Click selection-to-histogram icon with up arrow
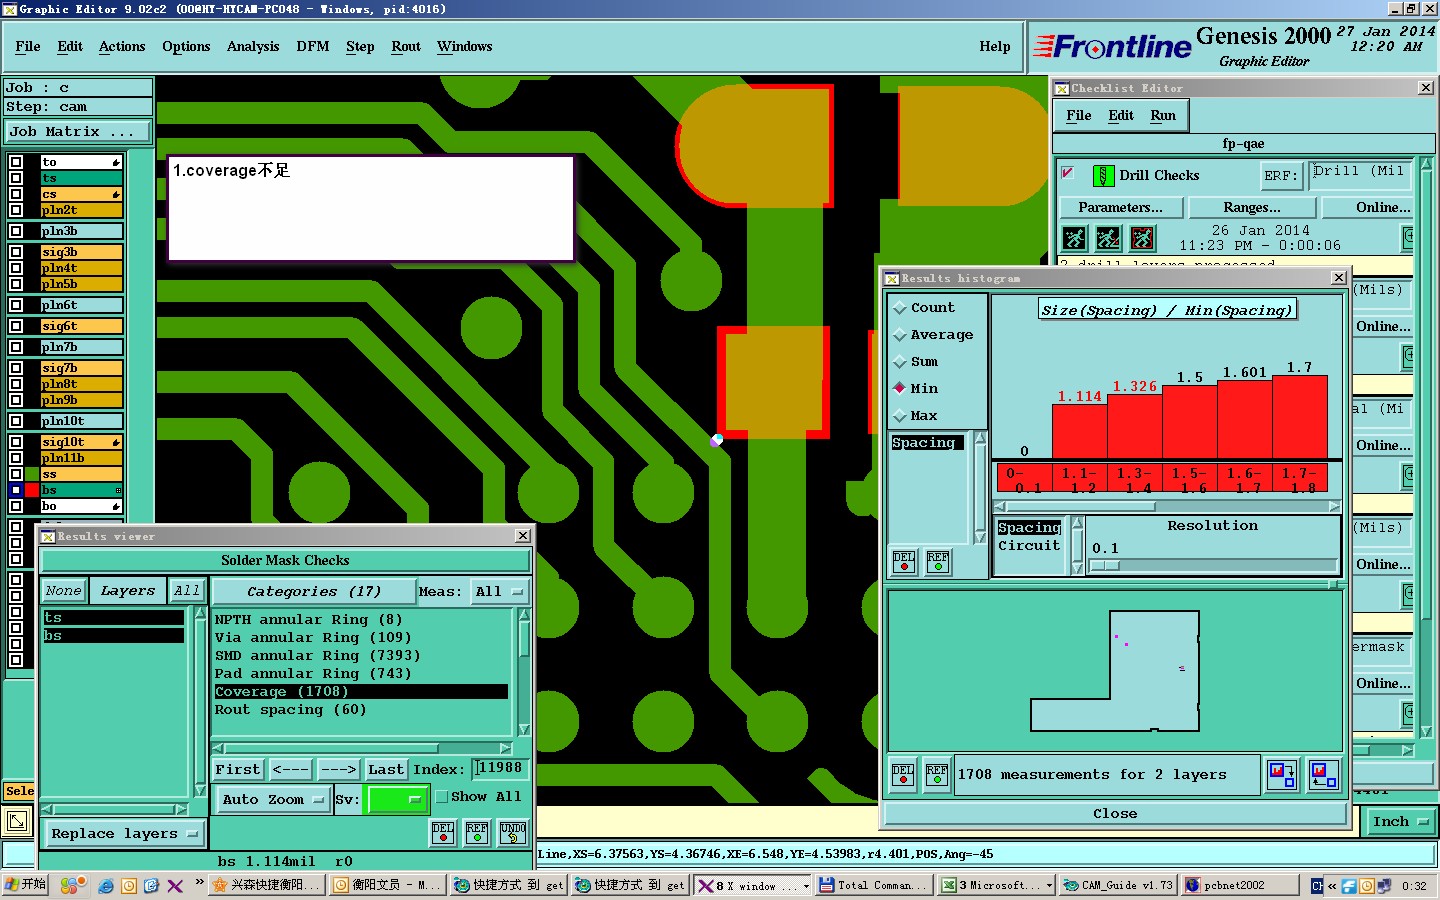 pyautogui.click(x=1323, y=774)
